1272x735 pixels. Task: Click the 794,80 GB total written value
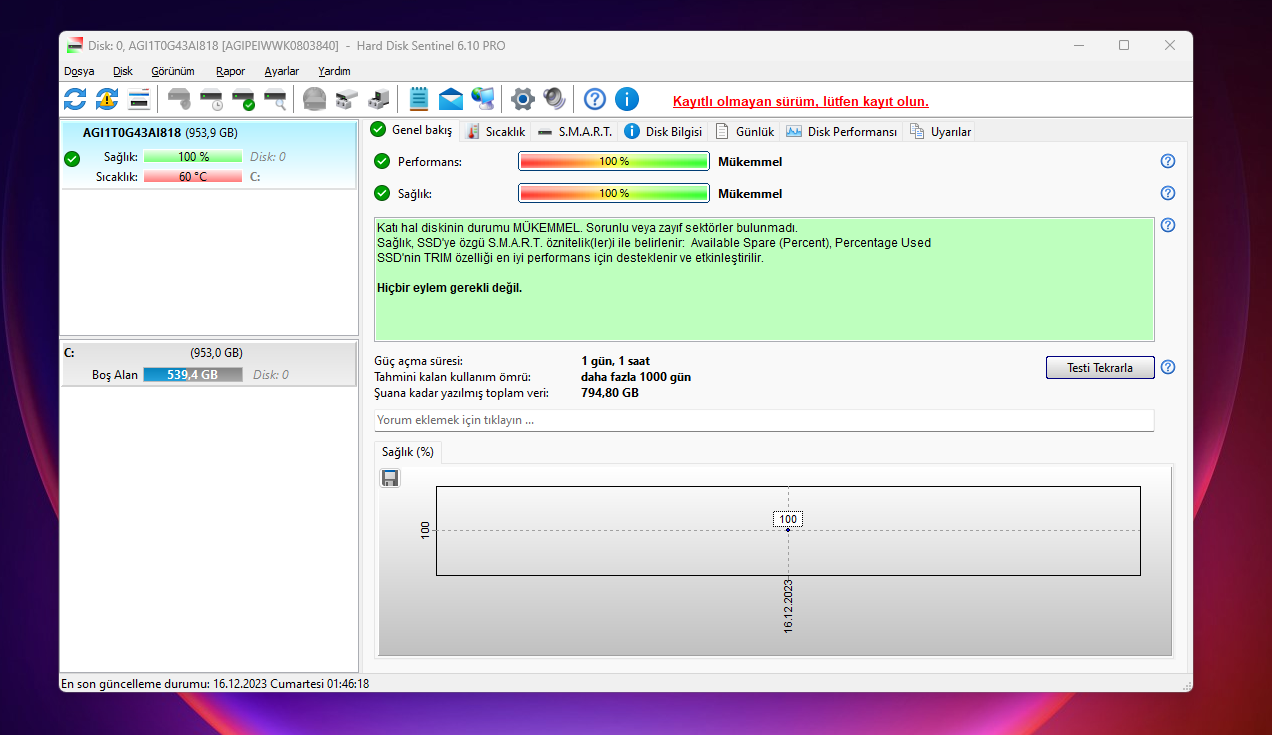(x=609, y=393)
